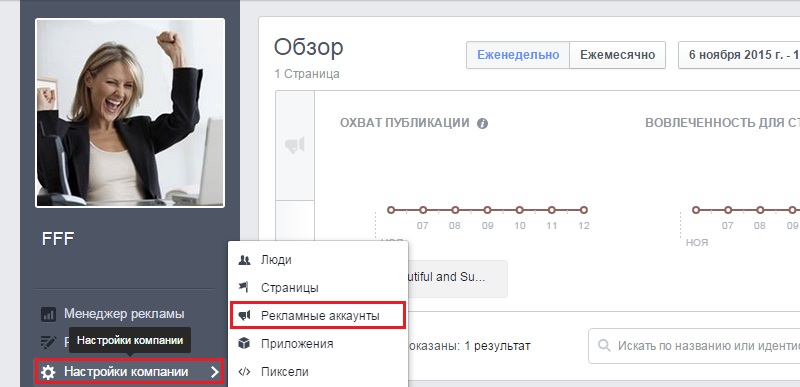Focus the Искать по названию search field
The height and width of the screenshot is (387, 800).
(694, 346)
